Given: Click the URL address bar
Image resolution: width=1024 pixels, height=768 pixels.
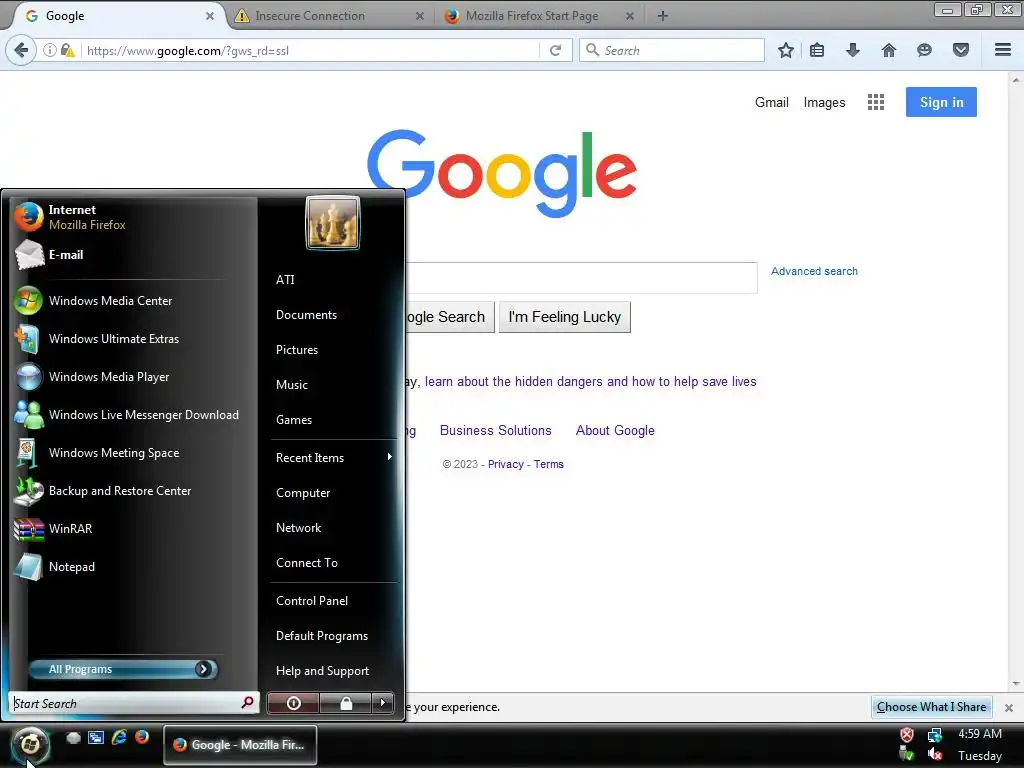Looking at the screenshot, I should 312,50.
